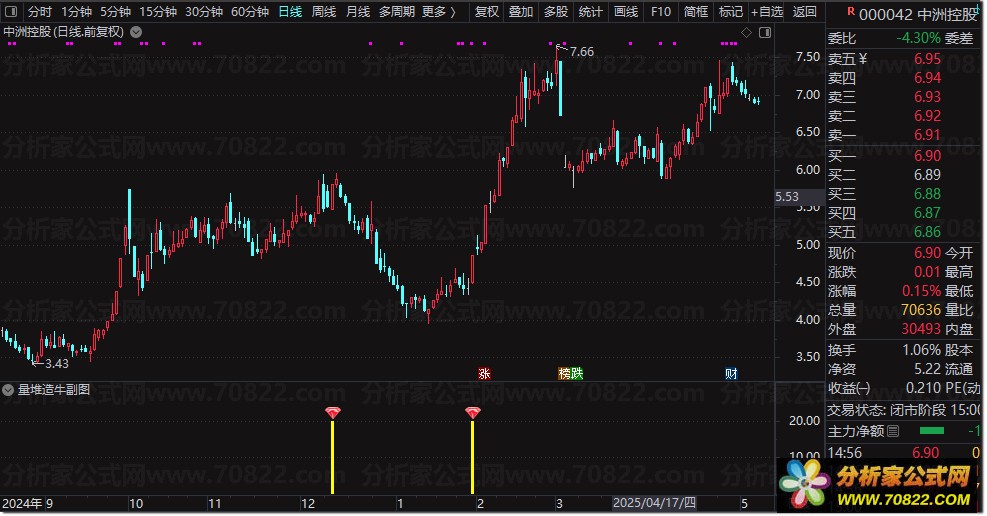Select the 卖五 6.95 order row

point(904,59)
